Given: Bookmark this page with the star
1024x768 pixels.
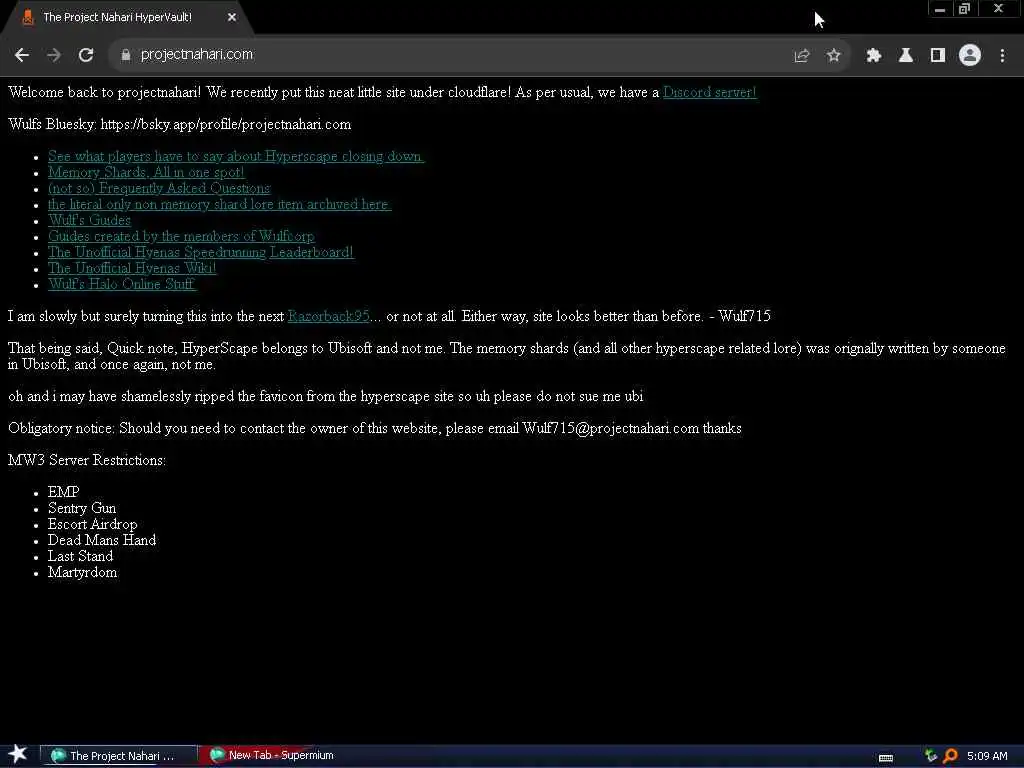Looking at the screenshot, I should click(833, 56).
